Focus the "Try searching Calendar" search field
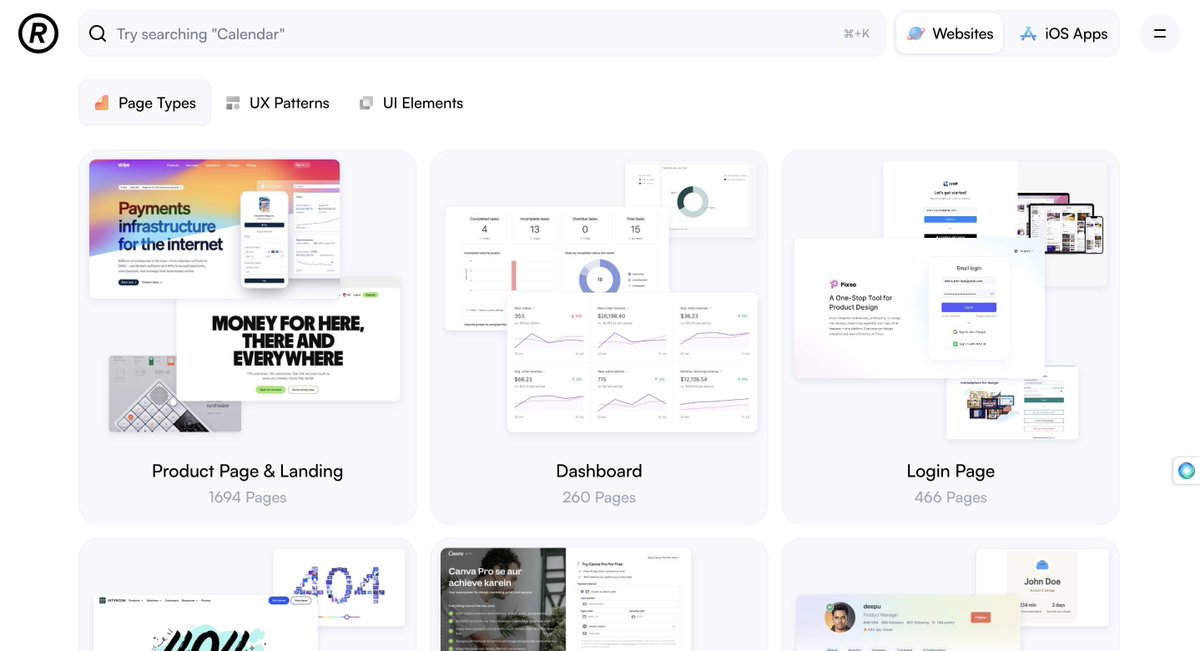 (480, 34)
